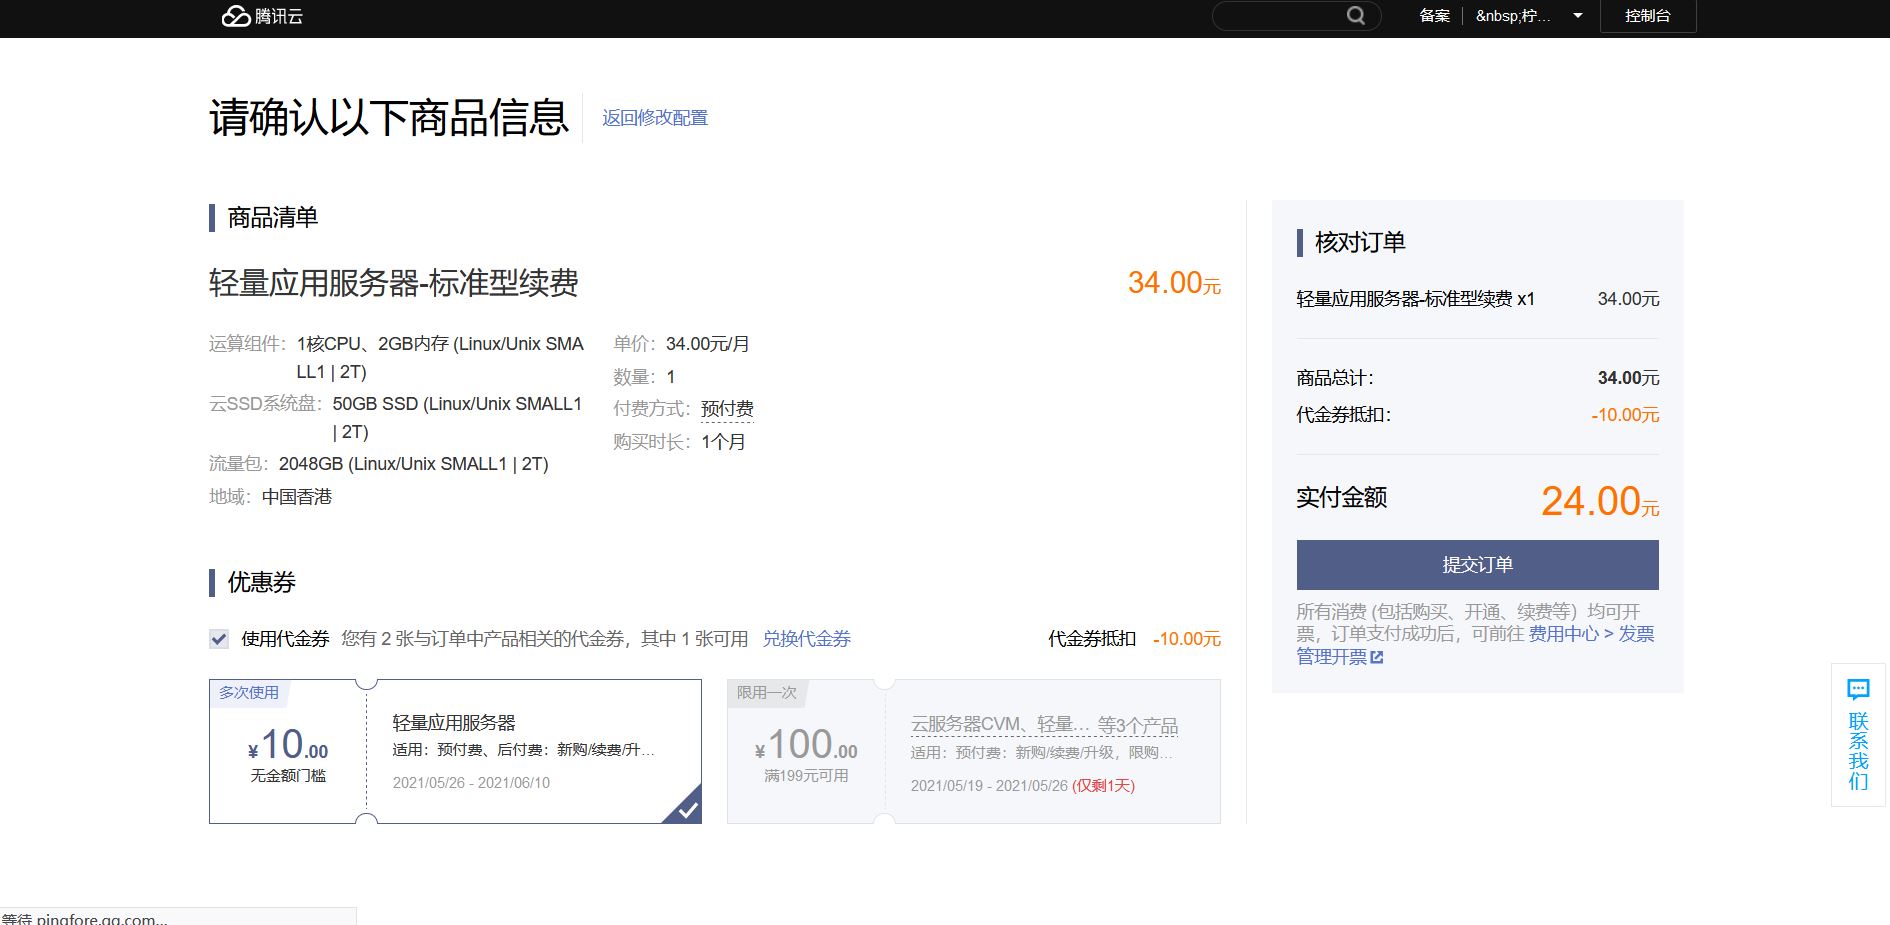This screenshot has height=925, width=1890.
Task: Click 返回修改配置 link
Action: pos(654,118)
